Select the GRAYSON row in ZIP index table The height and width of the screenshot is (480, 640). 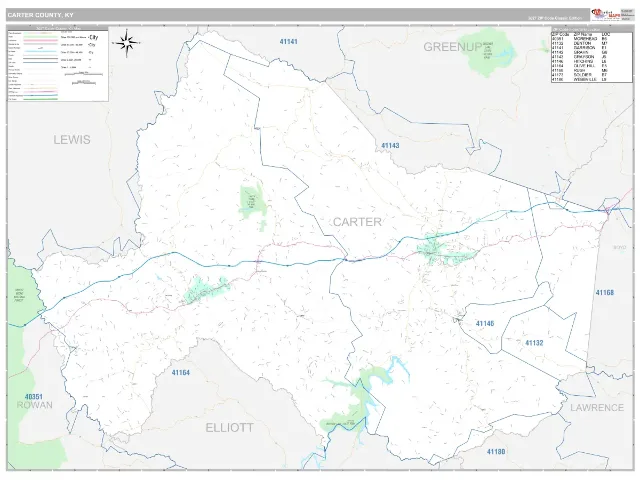[592, 57]
